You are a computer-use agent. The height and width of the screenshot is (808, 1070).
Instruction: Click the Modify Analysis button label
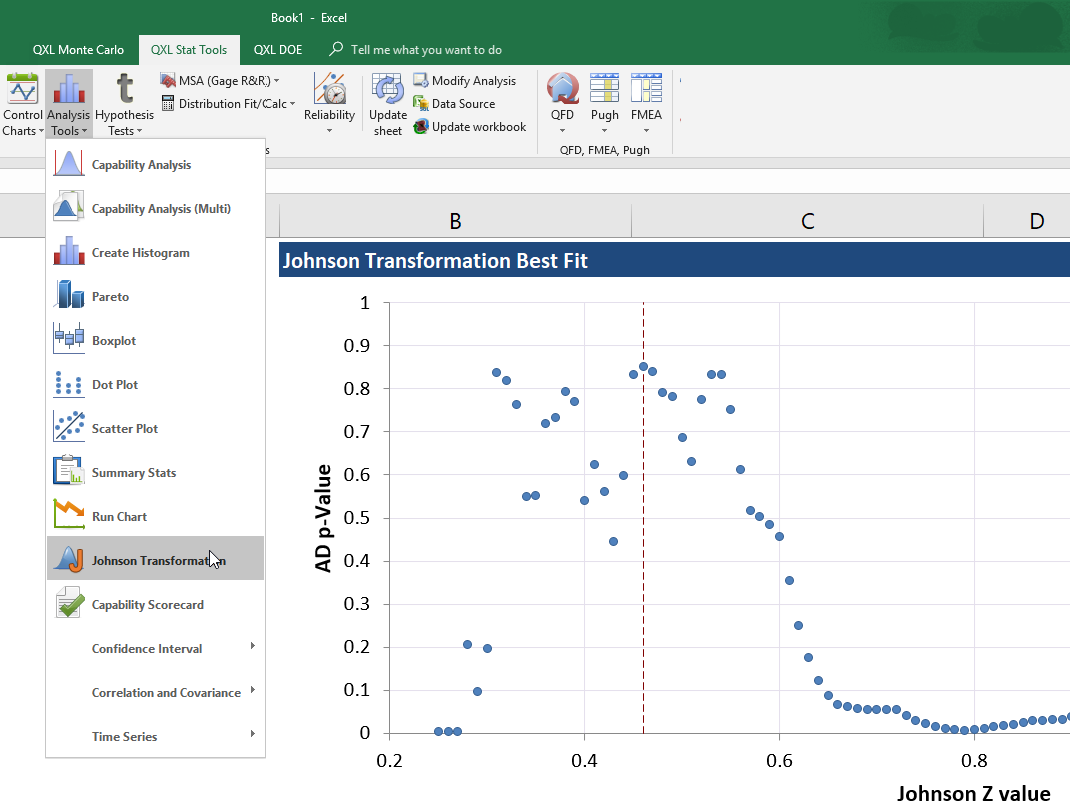pyautogui.click(x=474, y=81)
